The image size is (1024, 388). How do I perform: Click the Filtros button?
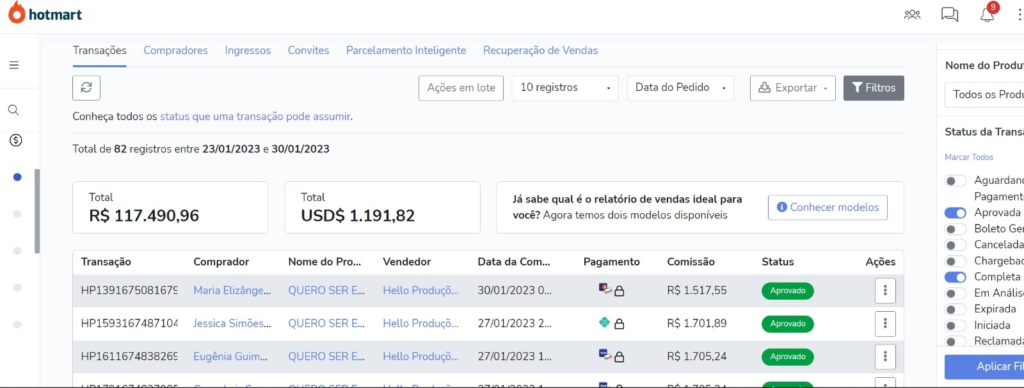pyautogui.click(x=874, y=88)
